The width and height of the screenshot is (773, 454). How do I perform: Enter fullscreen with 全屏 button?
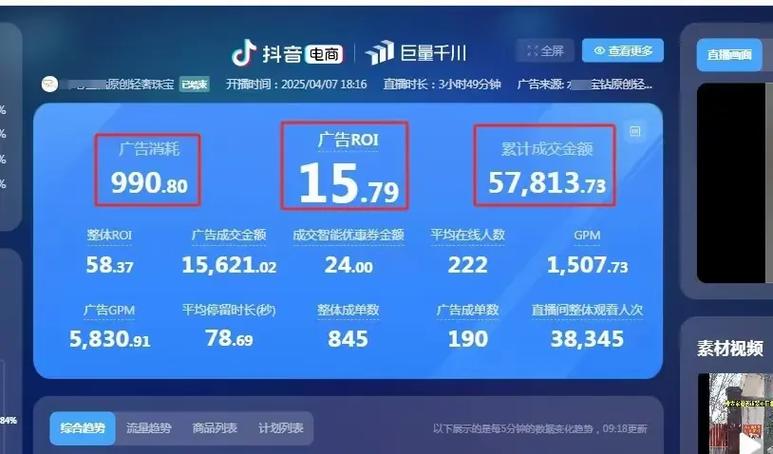pyautogui.click(x=545, y=51)
